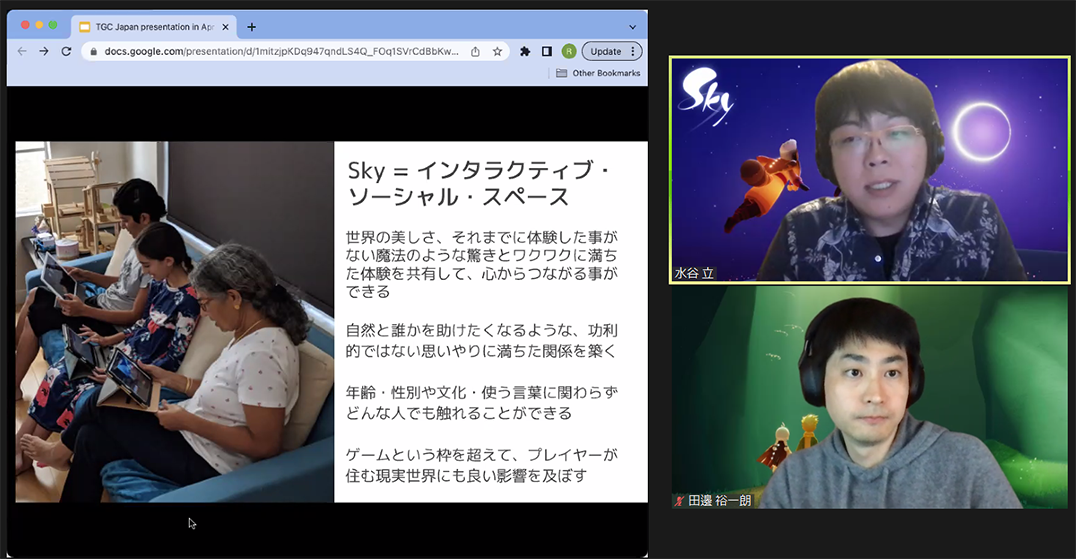The image size is (1076, 559).
Task: Click the muted microphone icon beside 田邊 裕一朗
Action: tap(679, 501)
